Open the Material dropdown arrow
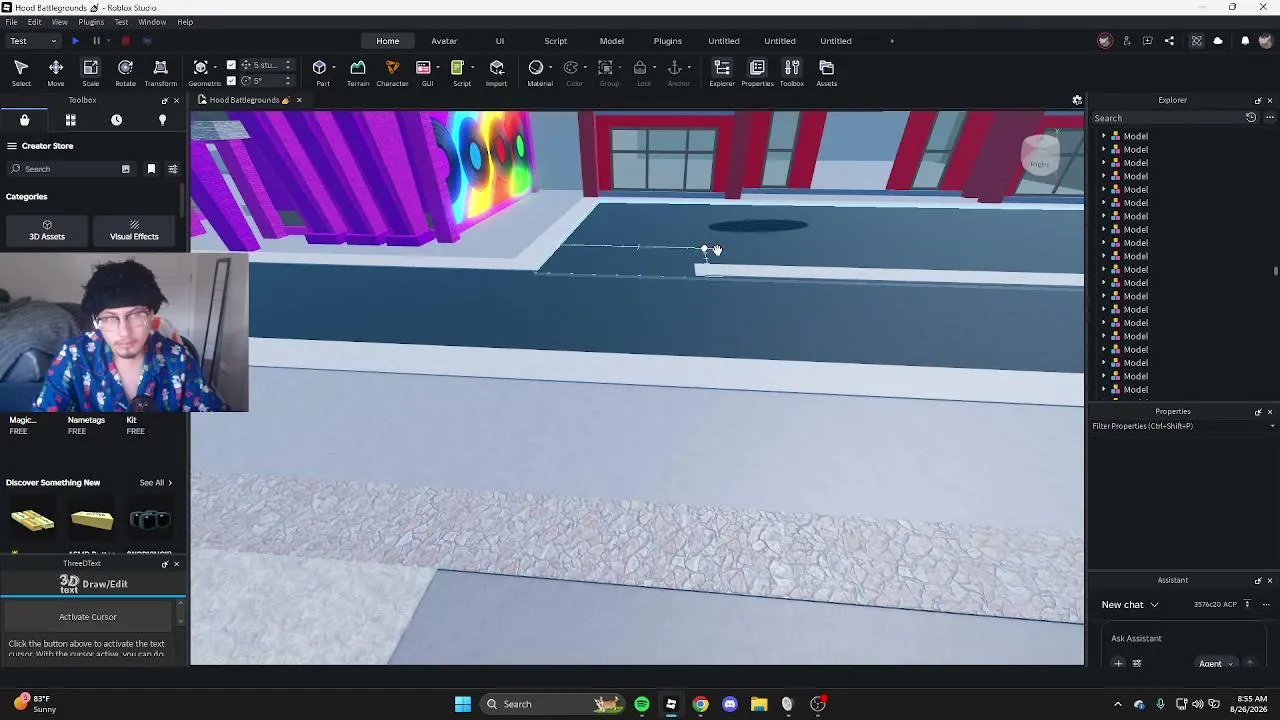 click(551, 67)
